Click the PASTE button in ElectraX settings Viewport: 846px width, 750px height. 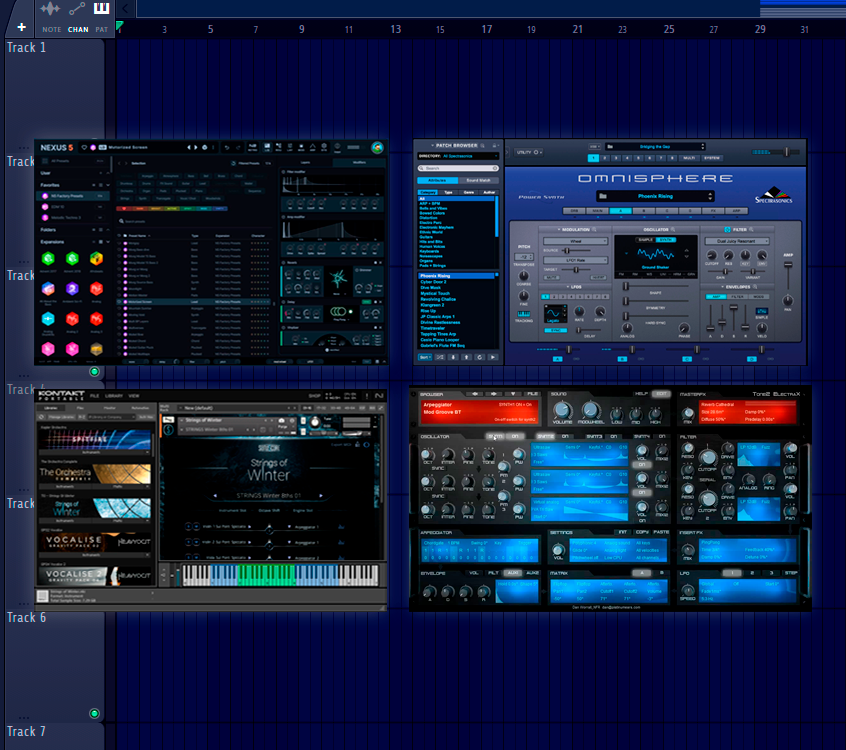click(660, 532)
